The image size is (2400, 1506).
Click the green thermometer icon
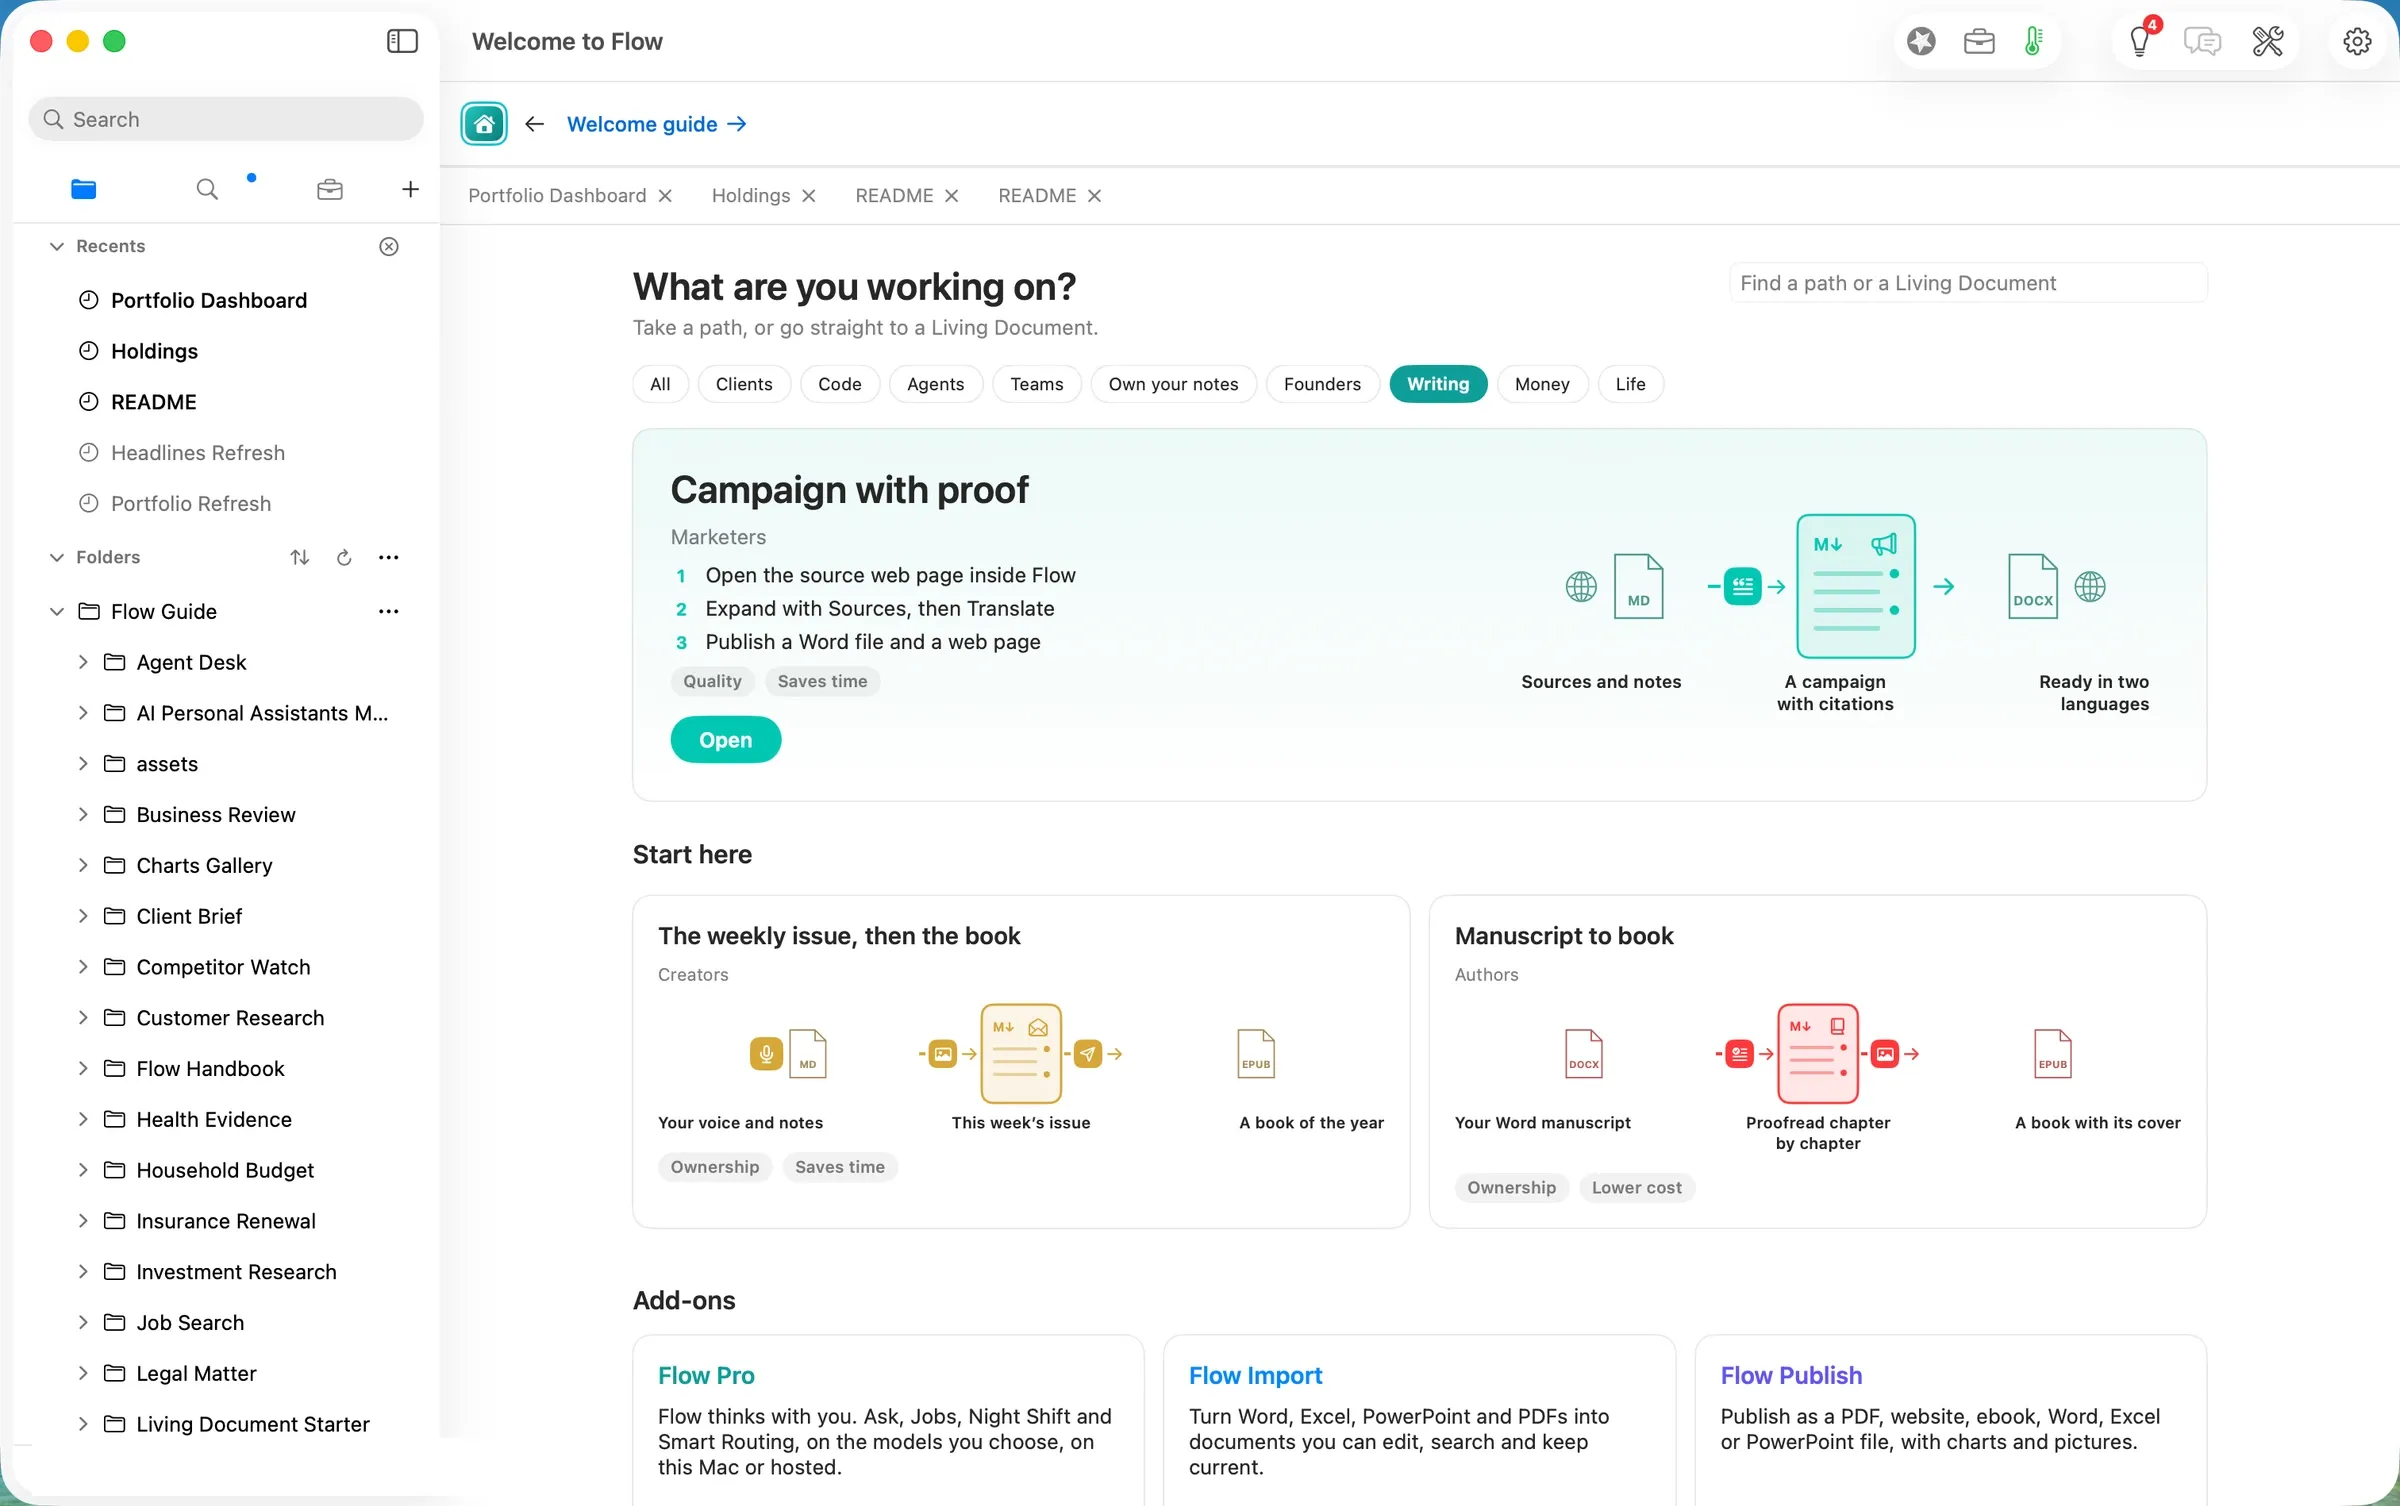coord(2033,41)
